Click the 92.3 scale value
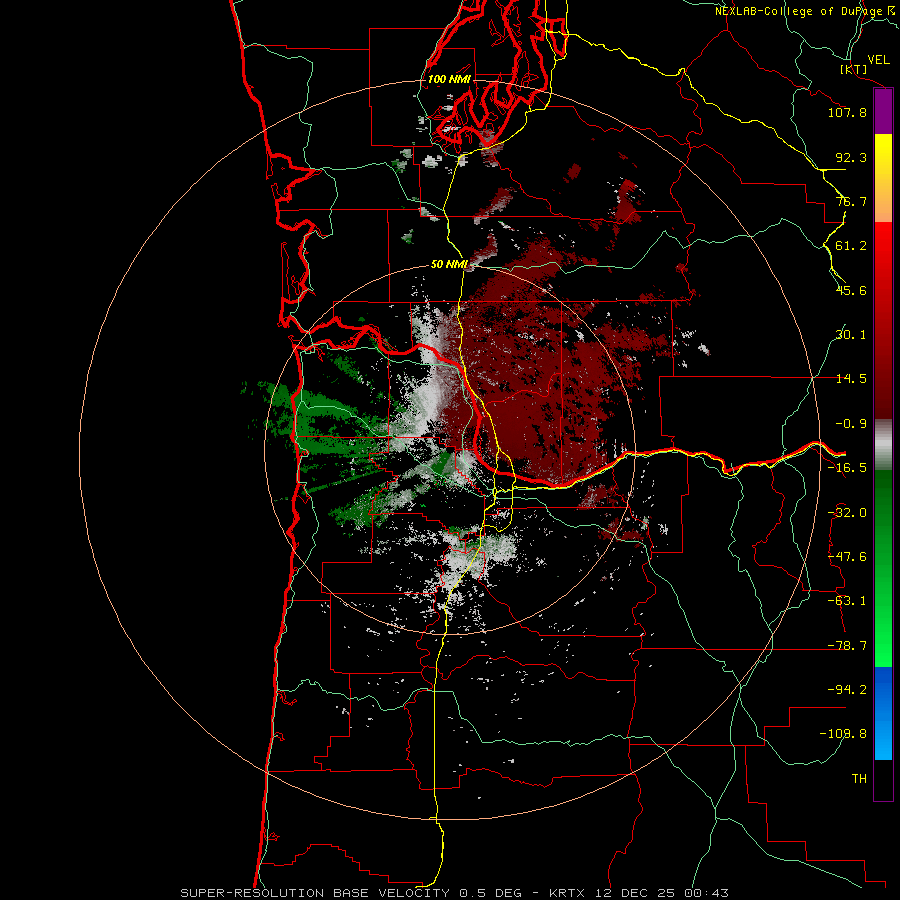This screenshot has width=900, height=900. point(851,157)
